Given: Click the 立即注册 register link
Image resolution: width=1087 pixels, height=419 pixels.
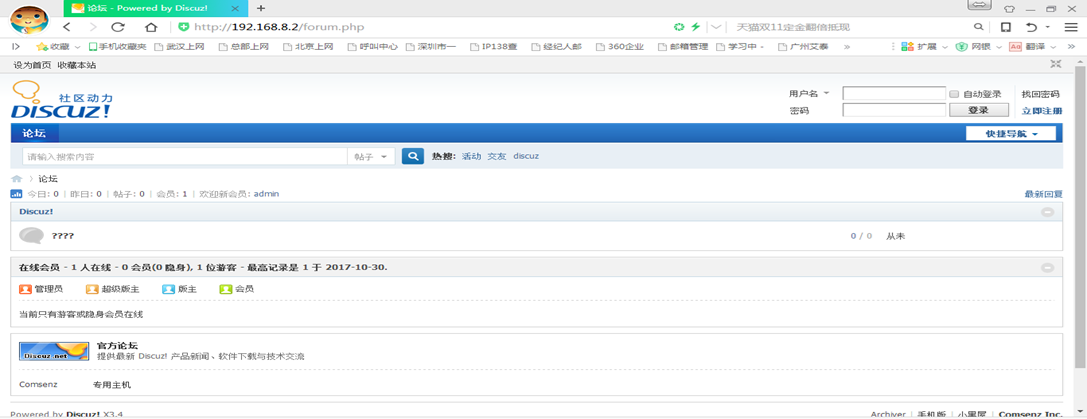Looking at the screenshot, I should [x=1041, y=111].
